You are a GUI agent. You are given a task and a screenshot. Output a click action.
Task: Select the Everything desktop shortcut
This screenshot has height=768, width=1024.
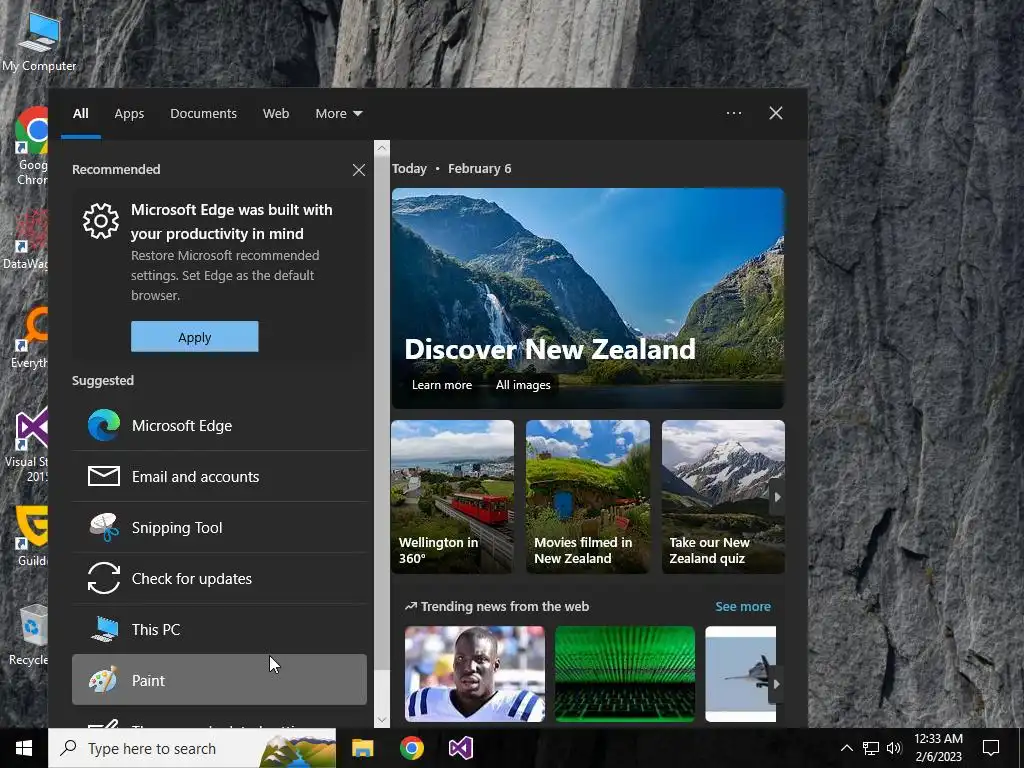click(30, 338)
